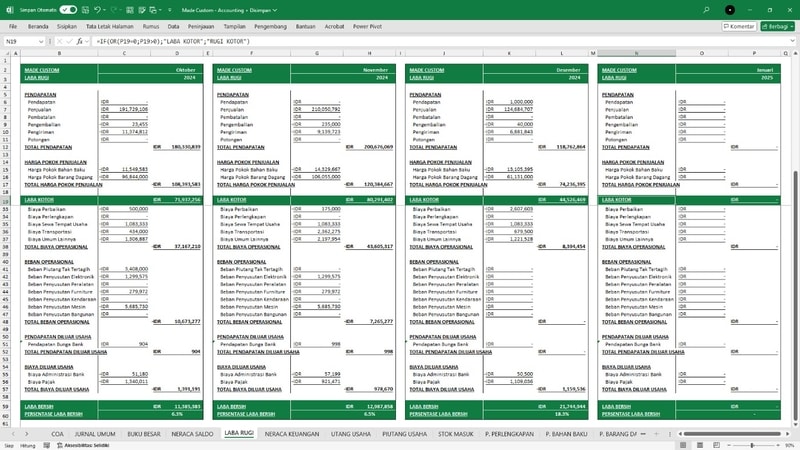Switch to the UTANG USAHA sheet
The width and height of the screenshot is (800, 450).
pyautogui.click(x=351, y=434)
